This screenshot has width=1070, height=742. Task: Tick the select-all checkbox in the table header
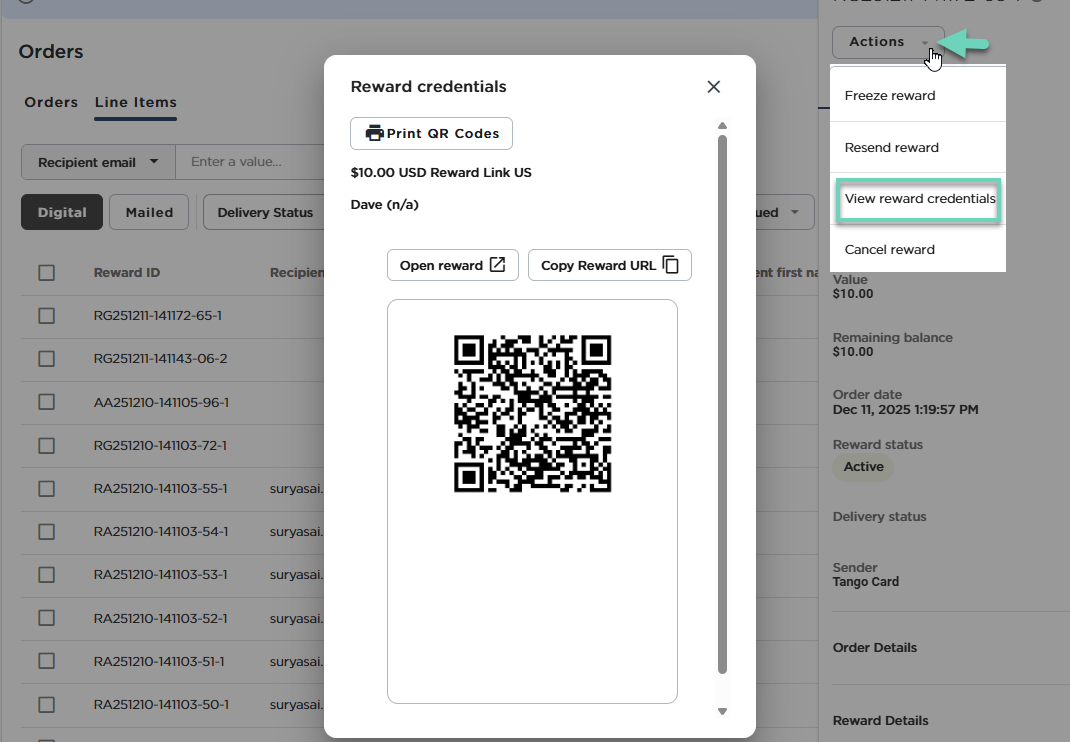click(x=46, y=273)
